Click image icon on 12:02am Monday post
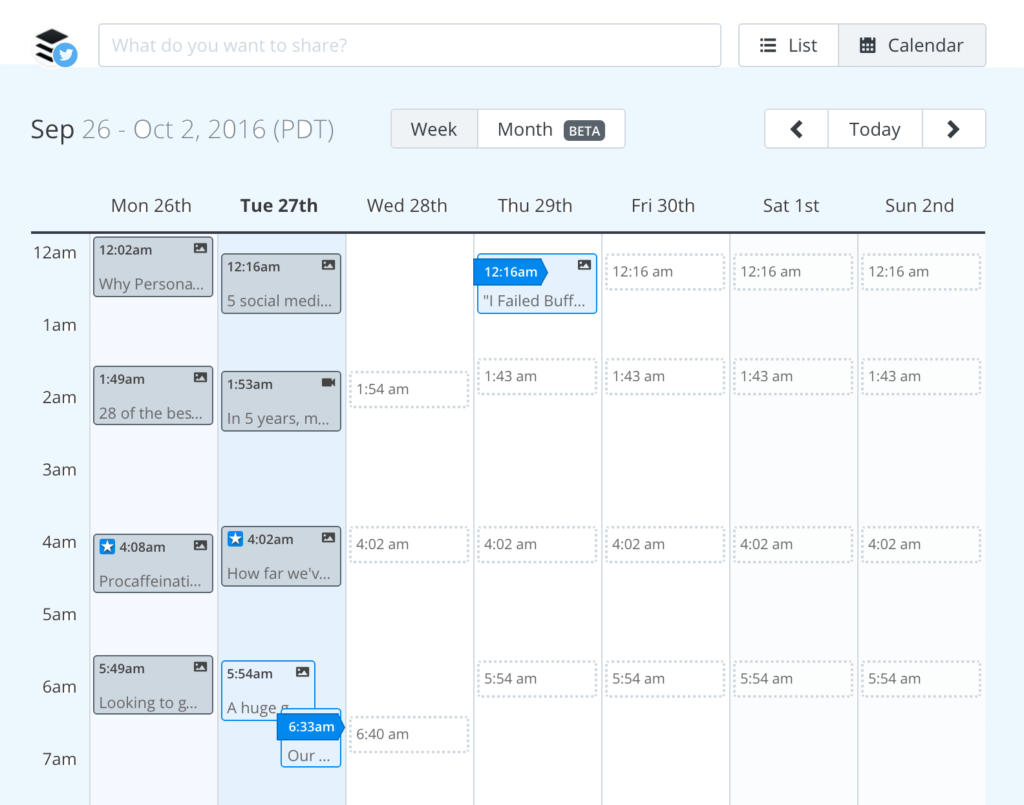 200,248
